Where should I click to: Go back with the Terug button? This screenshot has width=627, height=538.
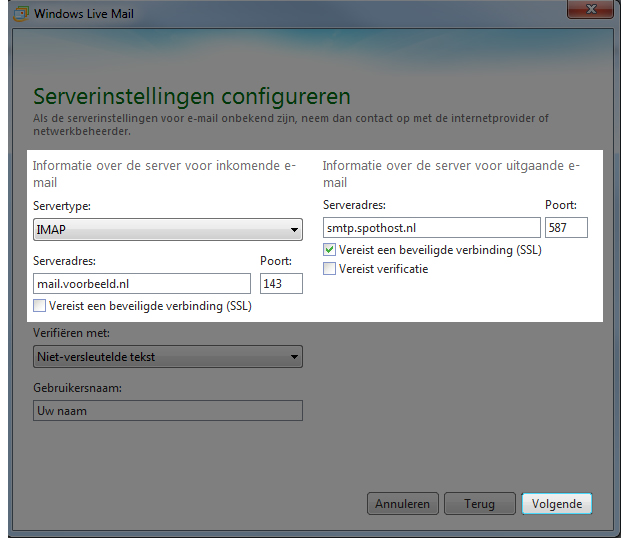(480, 504)
